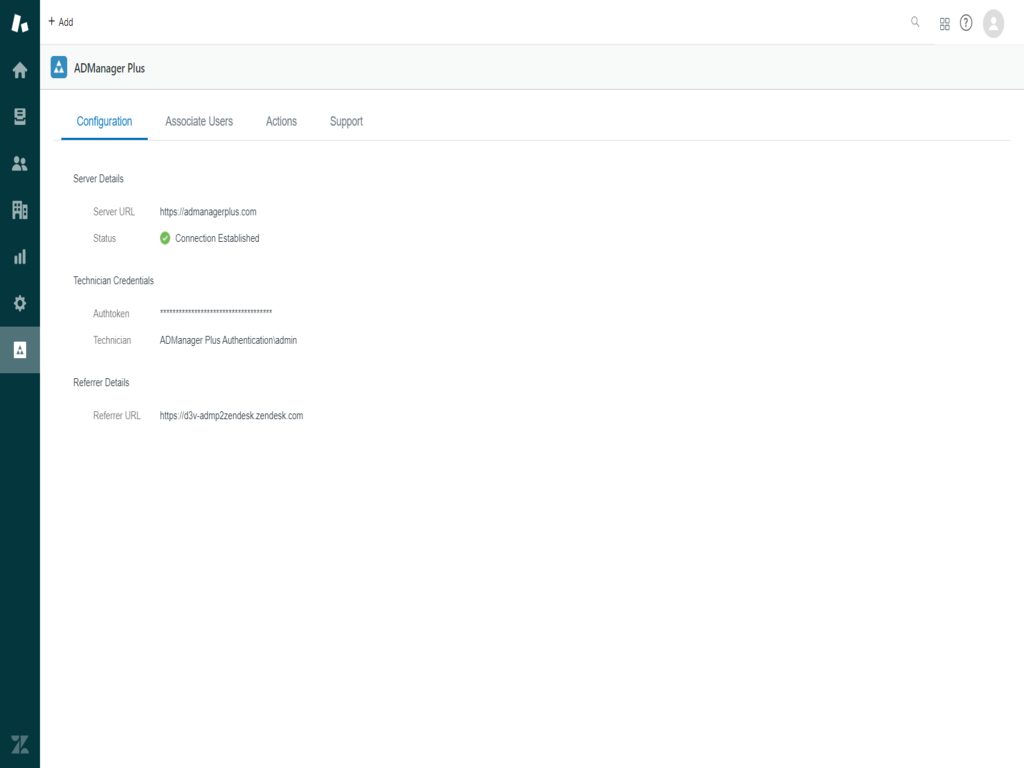Select the Settings gear icon
This screenshot has width=1024, height=768.
tap(20, 302)
